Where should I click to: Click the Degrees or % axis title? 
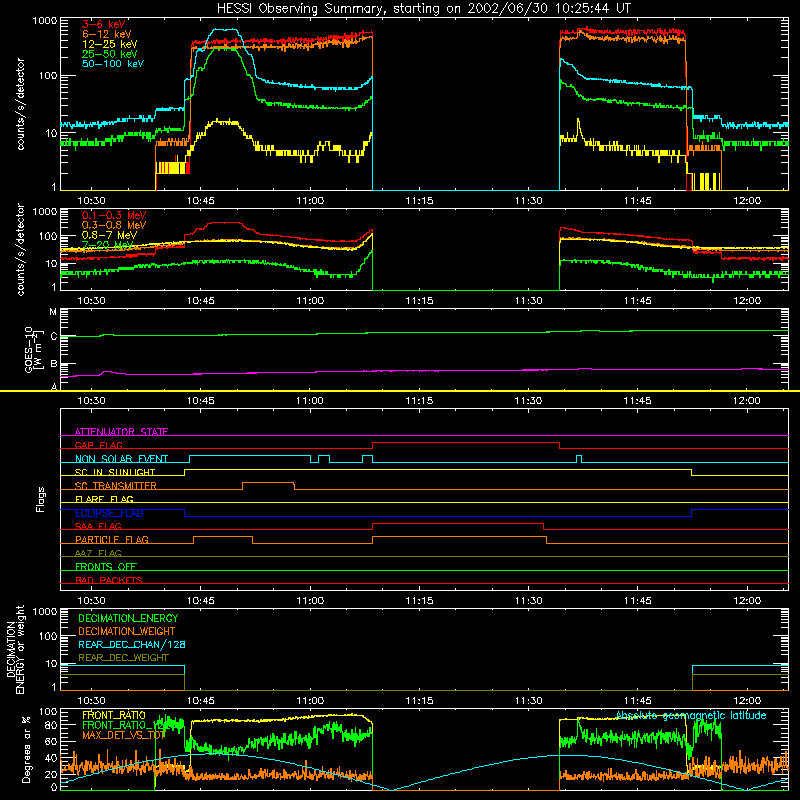click(x=26, y=749)
